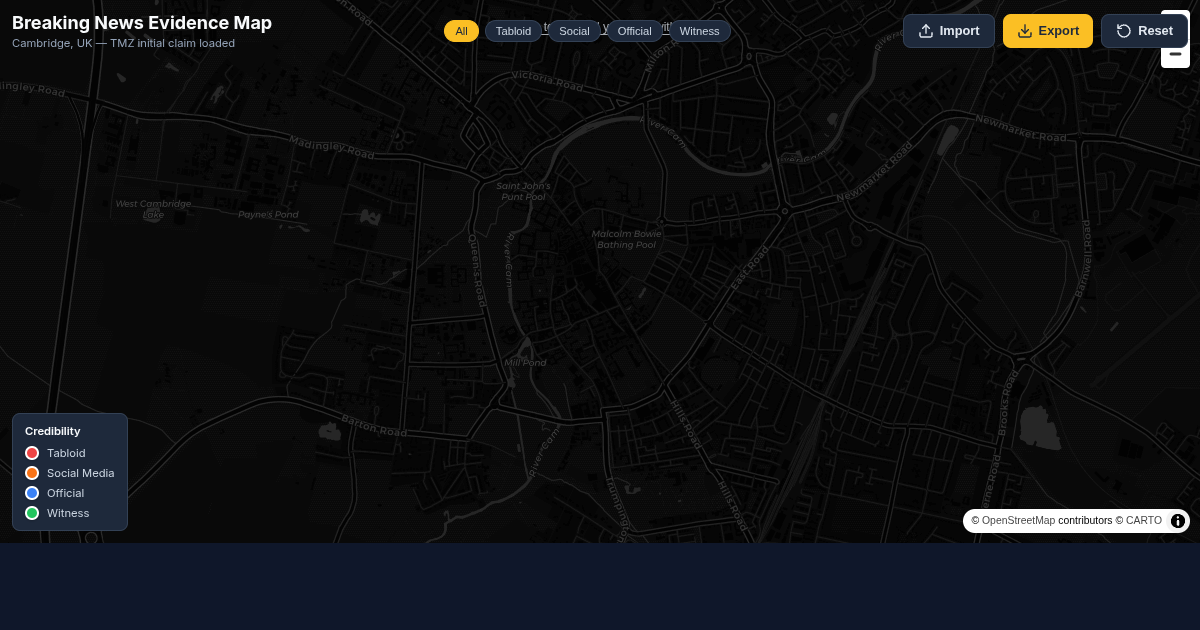Screen dimensions: 1200x630
Task: Click the West Cambridge Lake label
Action: (153, 209)
